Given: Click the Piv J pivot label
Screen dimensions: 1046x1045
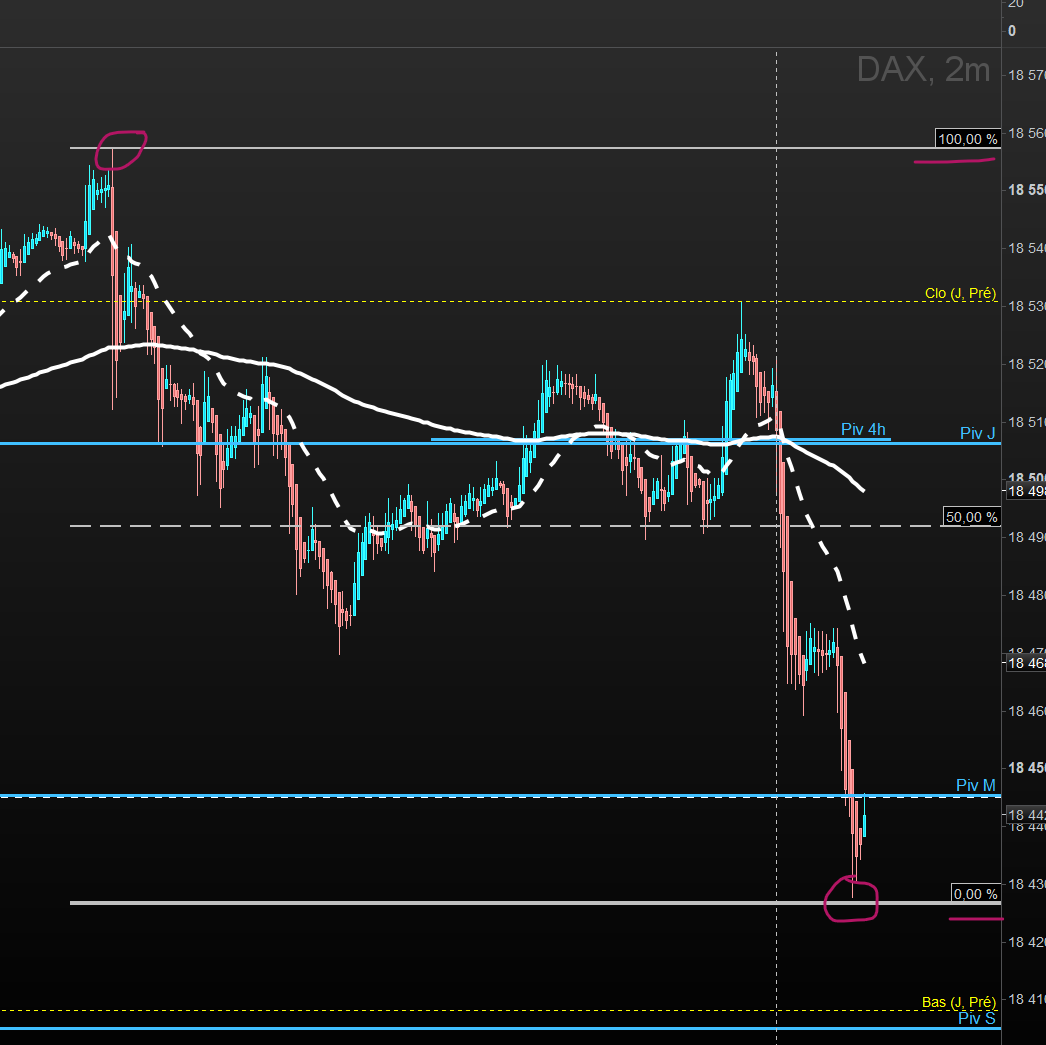Looking at the screenshot, I should (x=977, y=433).
